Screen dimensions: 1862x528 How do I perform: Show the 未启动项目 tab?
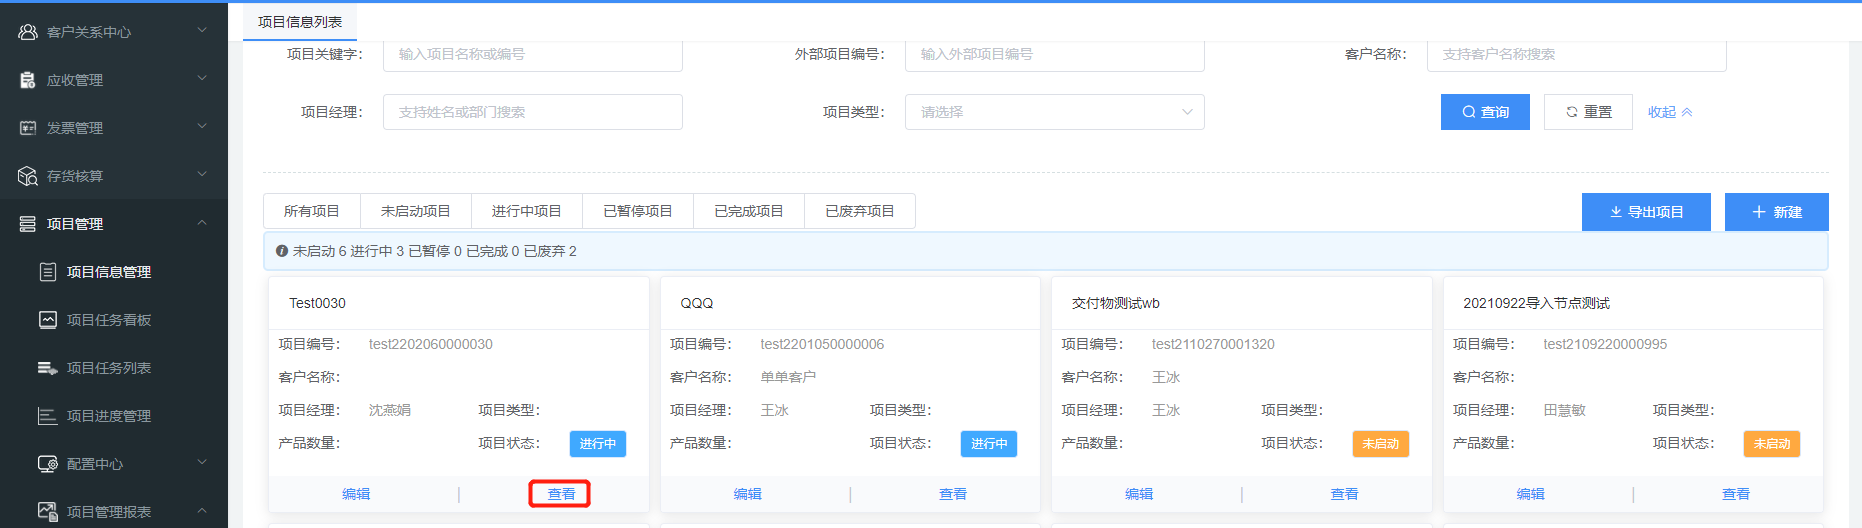pyautogui.click(x=415, y=211)
